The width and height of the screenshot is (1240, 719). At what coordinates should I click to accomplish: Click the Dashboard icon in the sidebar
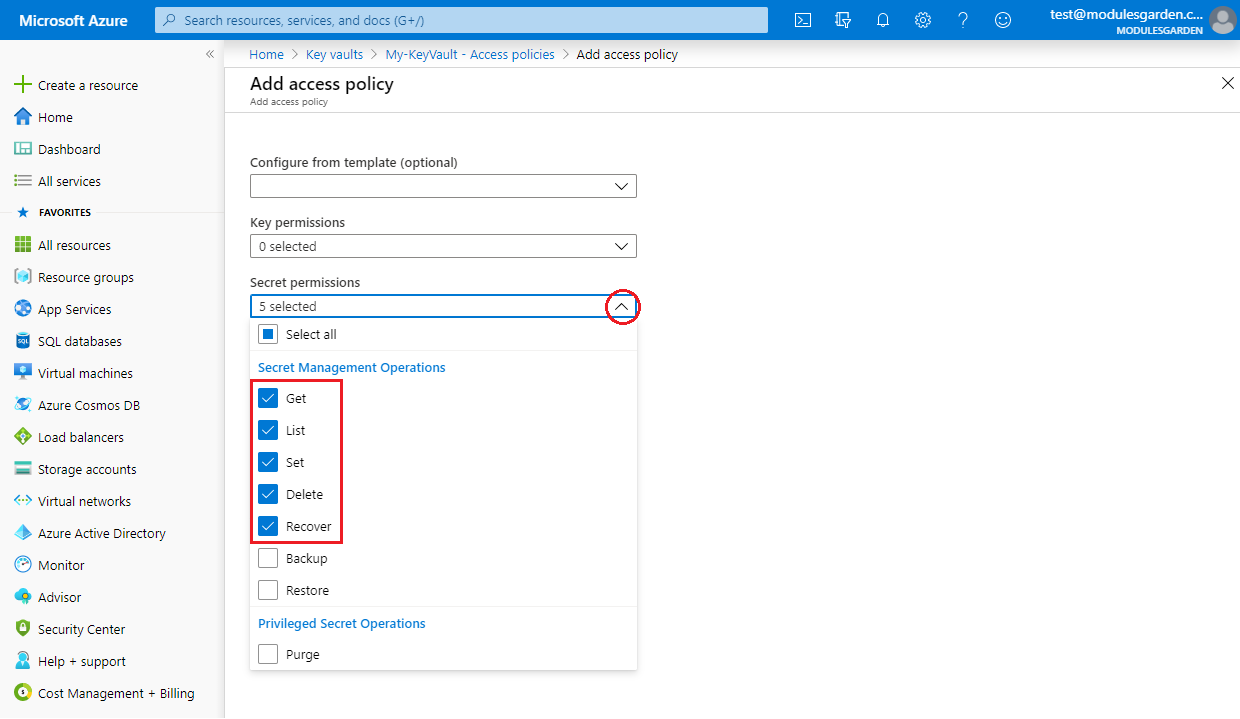pyautogui.click(x=23, y=149)
